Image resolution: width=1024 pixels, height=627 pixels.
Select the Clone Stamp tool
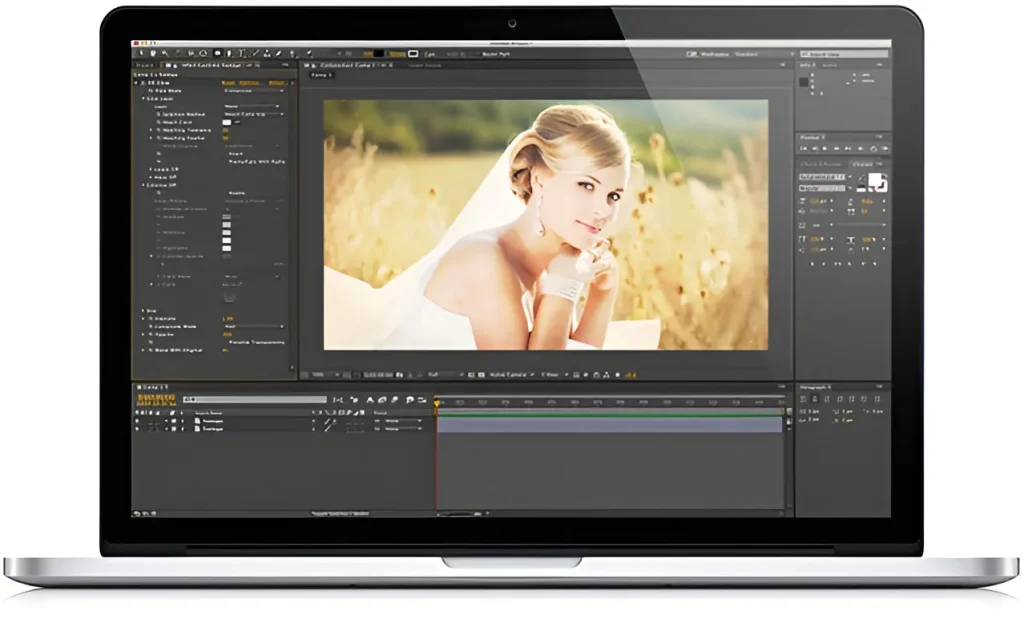[267, 54]
